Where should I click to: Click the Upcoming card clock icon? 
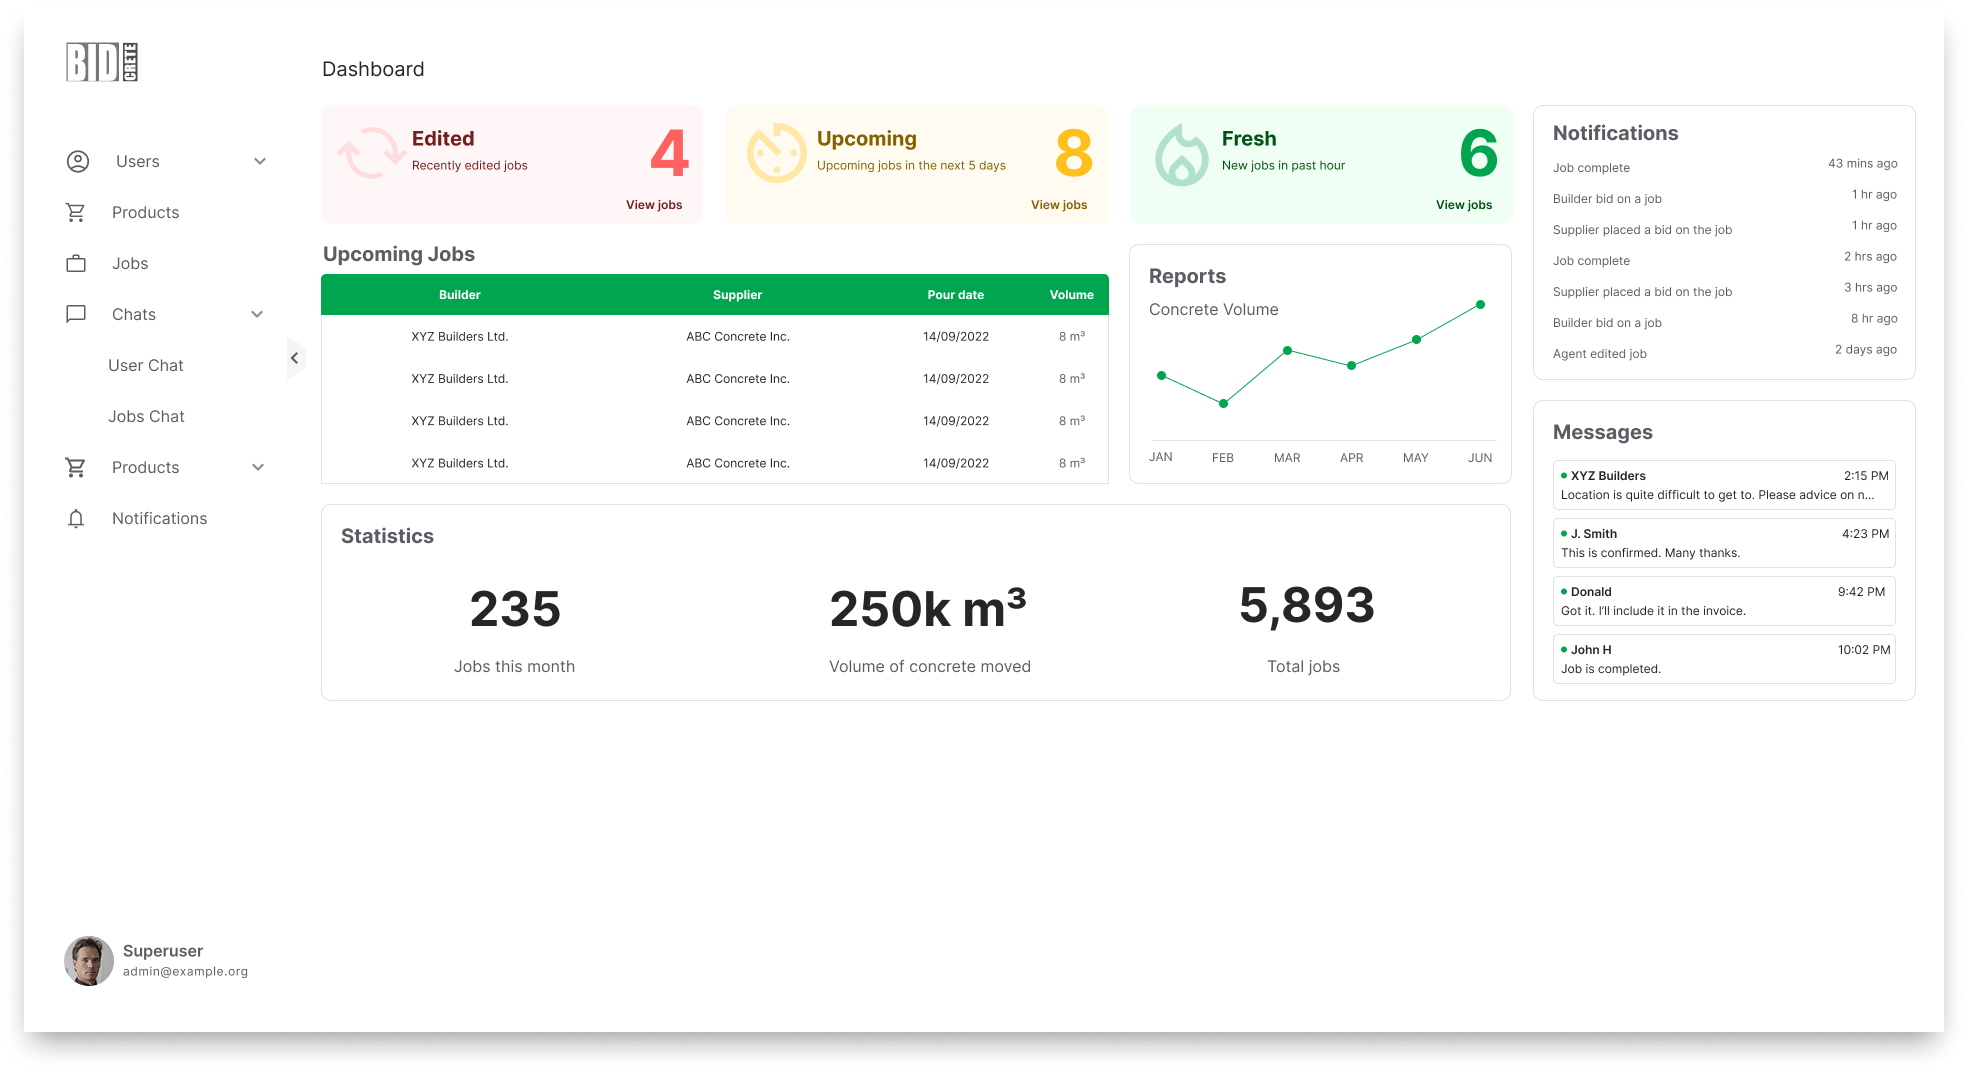click(776, 153)
